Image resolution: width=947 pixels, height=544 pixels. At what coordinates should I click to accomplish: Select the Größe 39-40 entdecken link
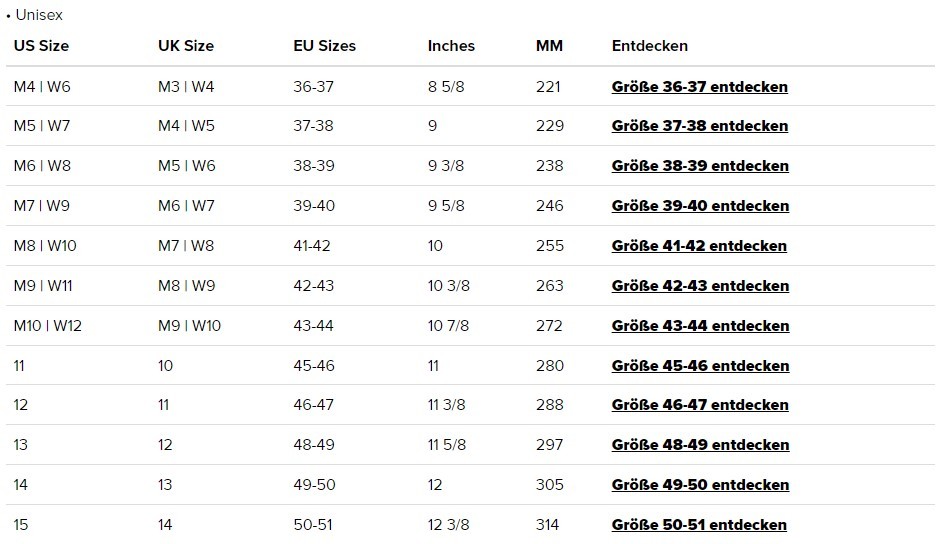699,206
